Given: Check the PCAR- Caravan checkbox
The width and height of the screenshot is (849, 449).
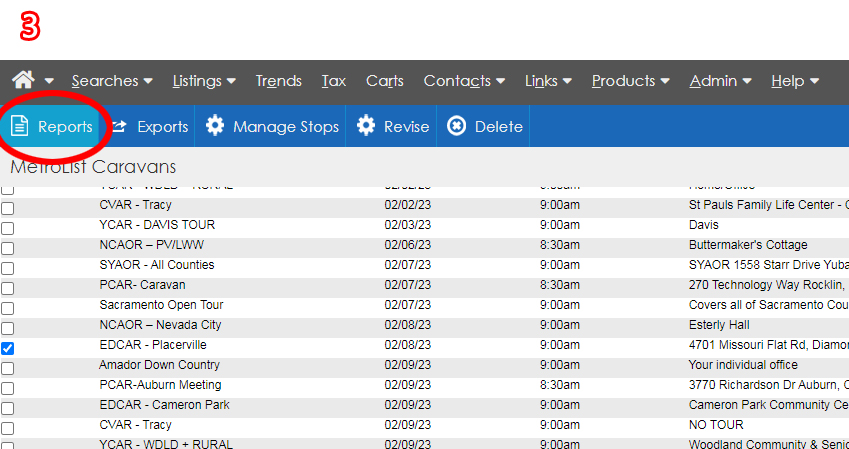Looking at the screenshot, I should pyautogui.click(x=7, y=289).
